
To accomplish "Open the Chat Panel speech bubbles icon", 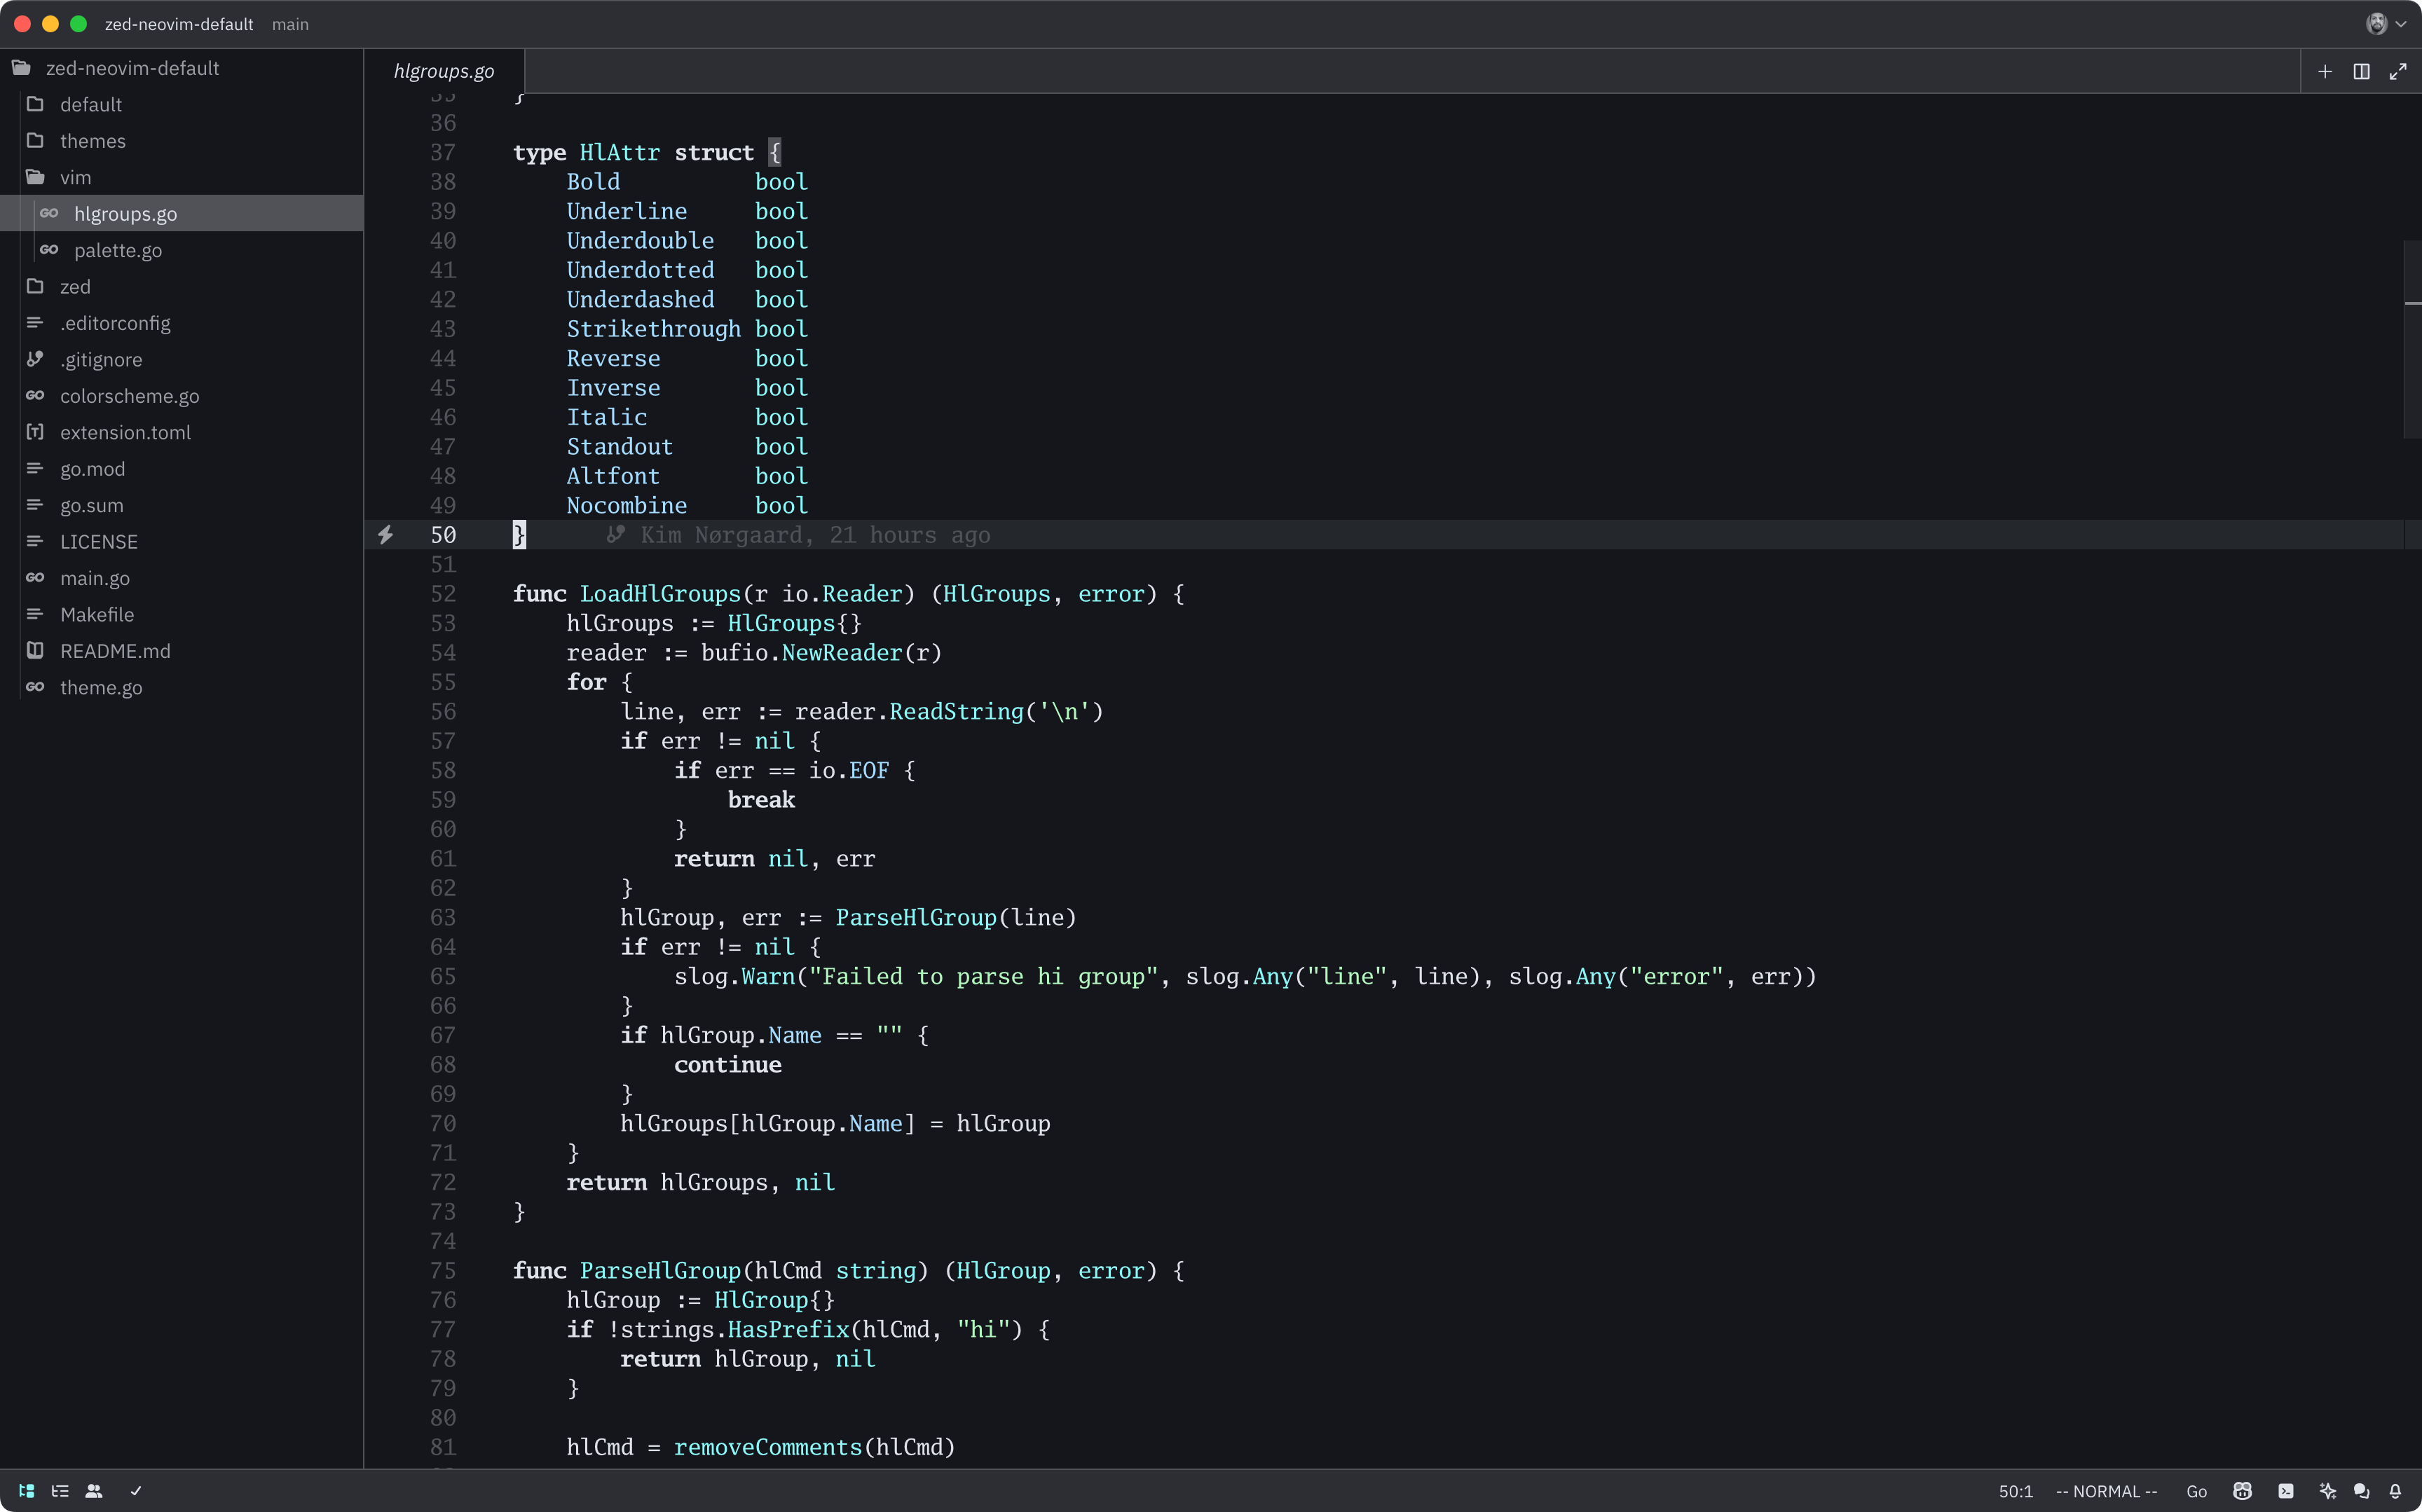I will click(2362, 1491).
